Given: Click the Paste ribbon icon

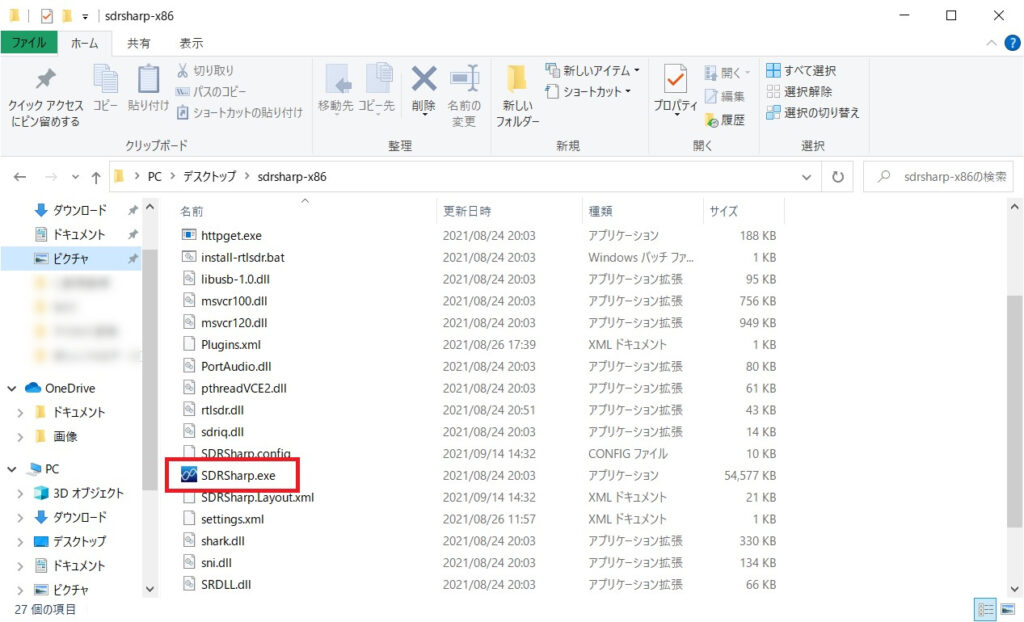Looking at the screenshot, I should coord(148,88).
